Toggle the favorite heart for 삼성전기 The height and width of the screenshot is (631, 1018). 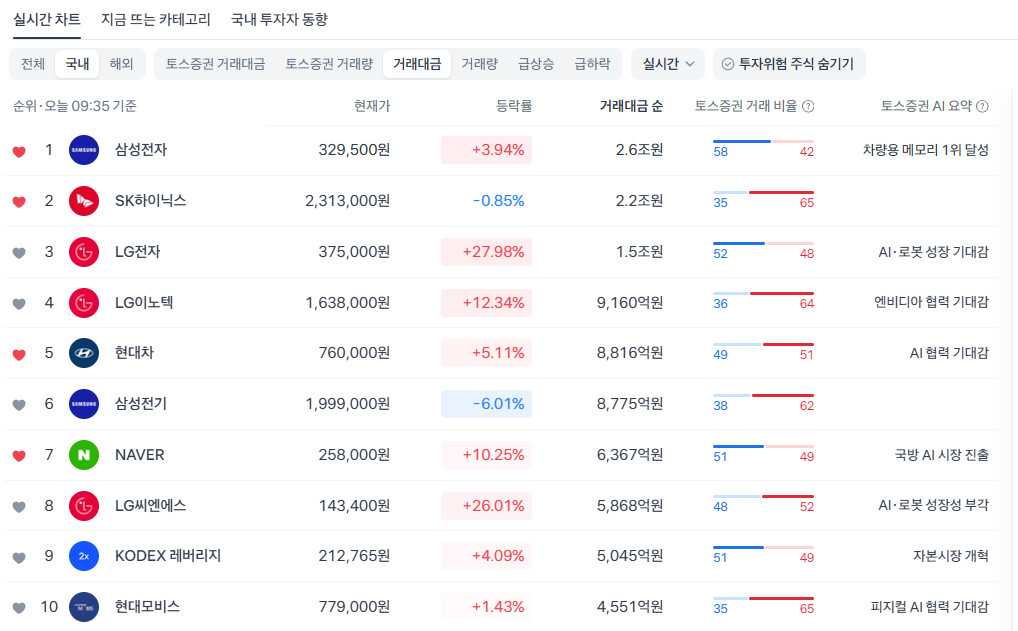coord(19,405)
